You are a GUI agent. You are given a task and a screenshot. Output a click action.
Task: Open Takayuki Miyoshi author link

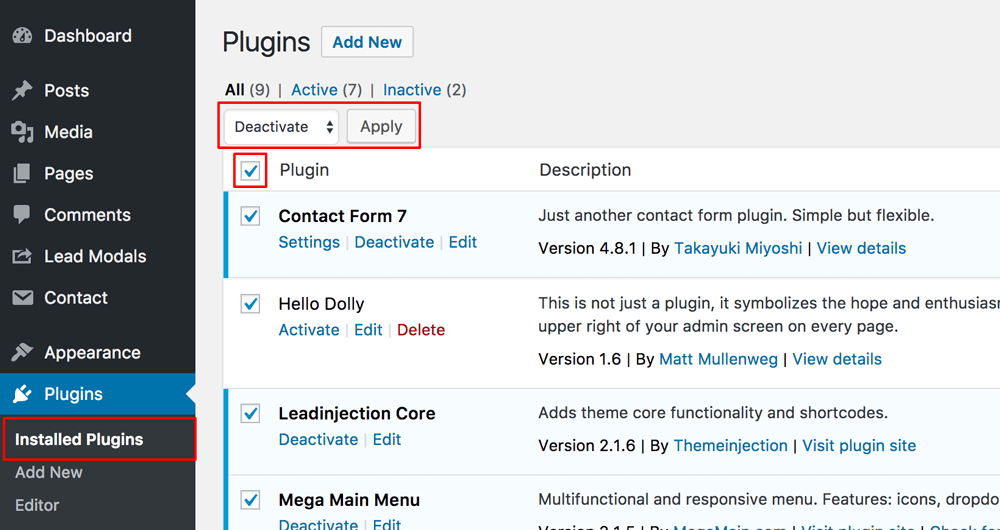point(738,248)
